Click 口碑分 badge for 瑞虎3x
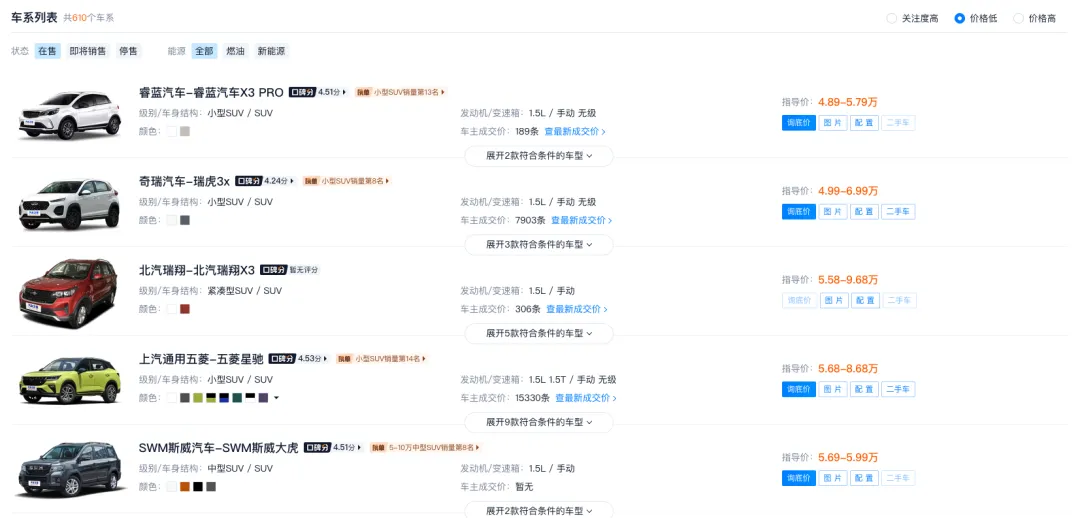Viewport: 1080px width, 518px height. point(249,181)
